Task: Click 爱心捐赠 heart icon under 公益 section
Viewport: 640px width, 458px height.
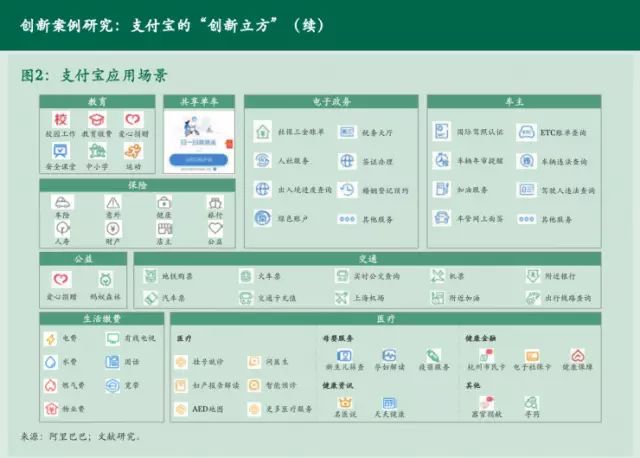Action: point(61,279)
